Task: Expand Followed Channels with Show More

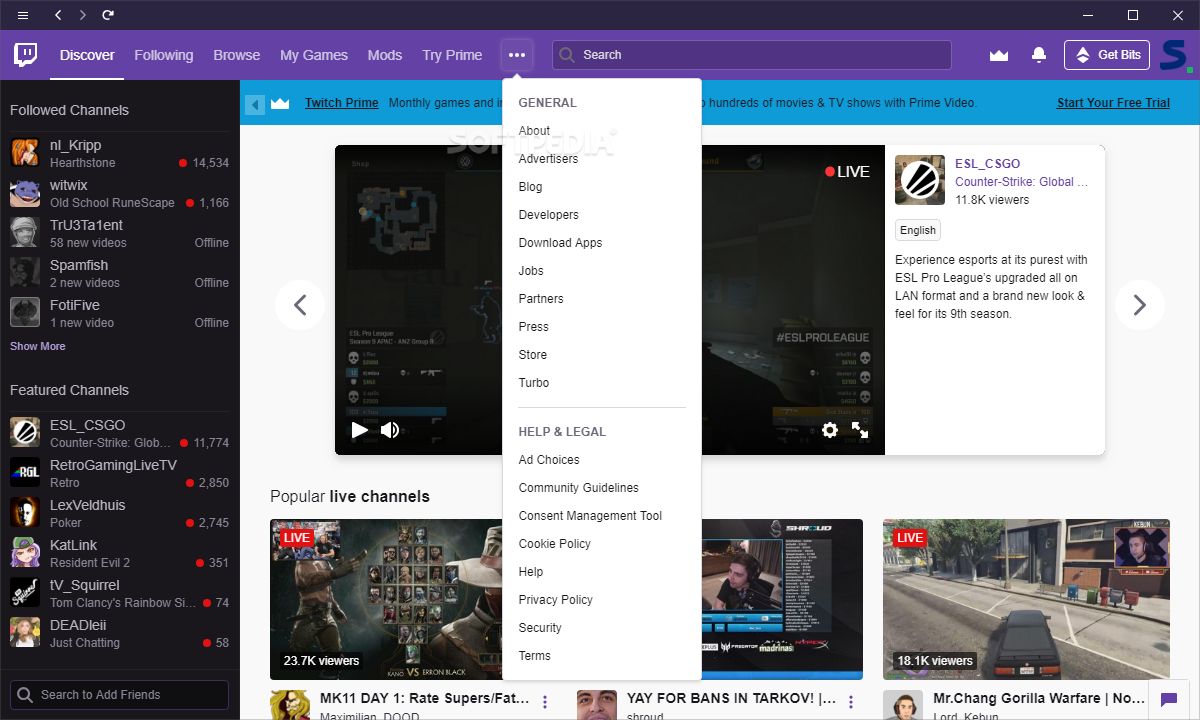Action: point(38,346)
